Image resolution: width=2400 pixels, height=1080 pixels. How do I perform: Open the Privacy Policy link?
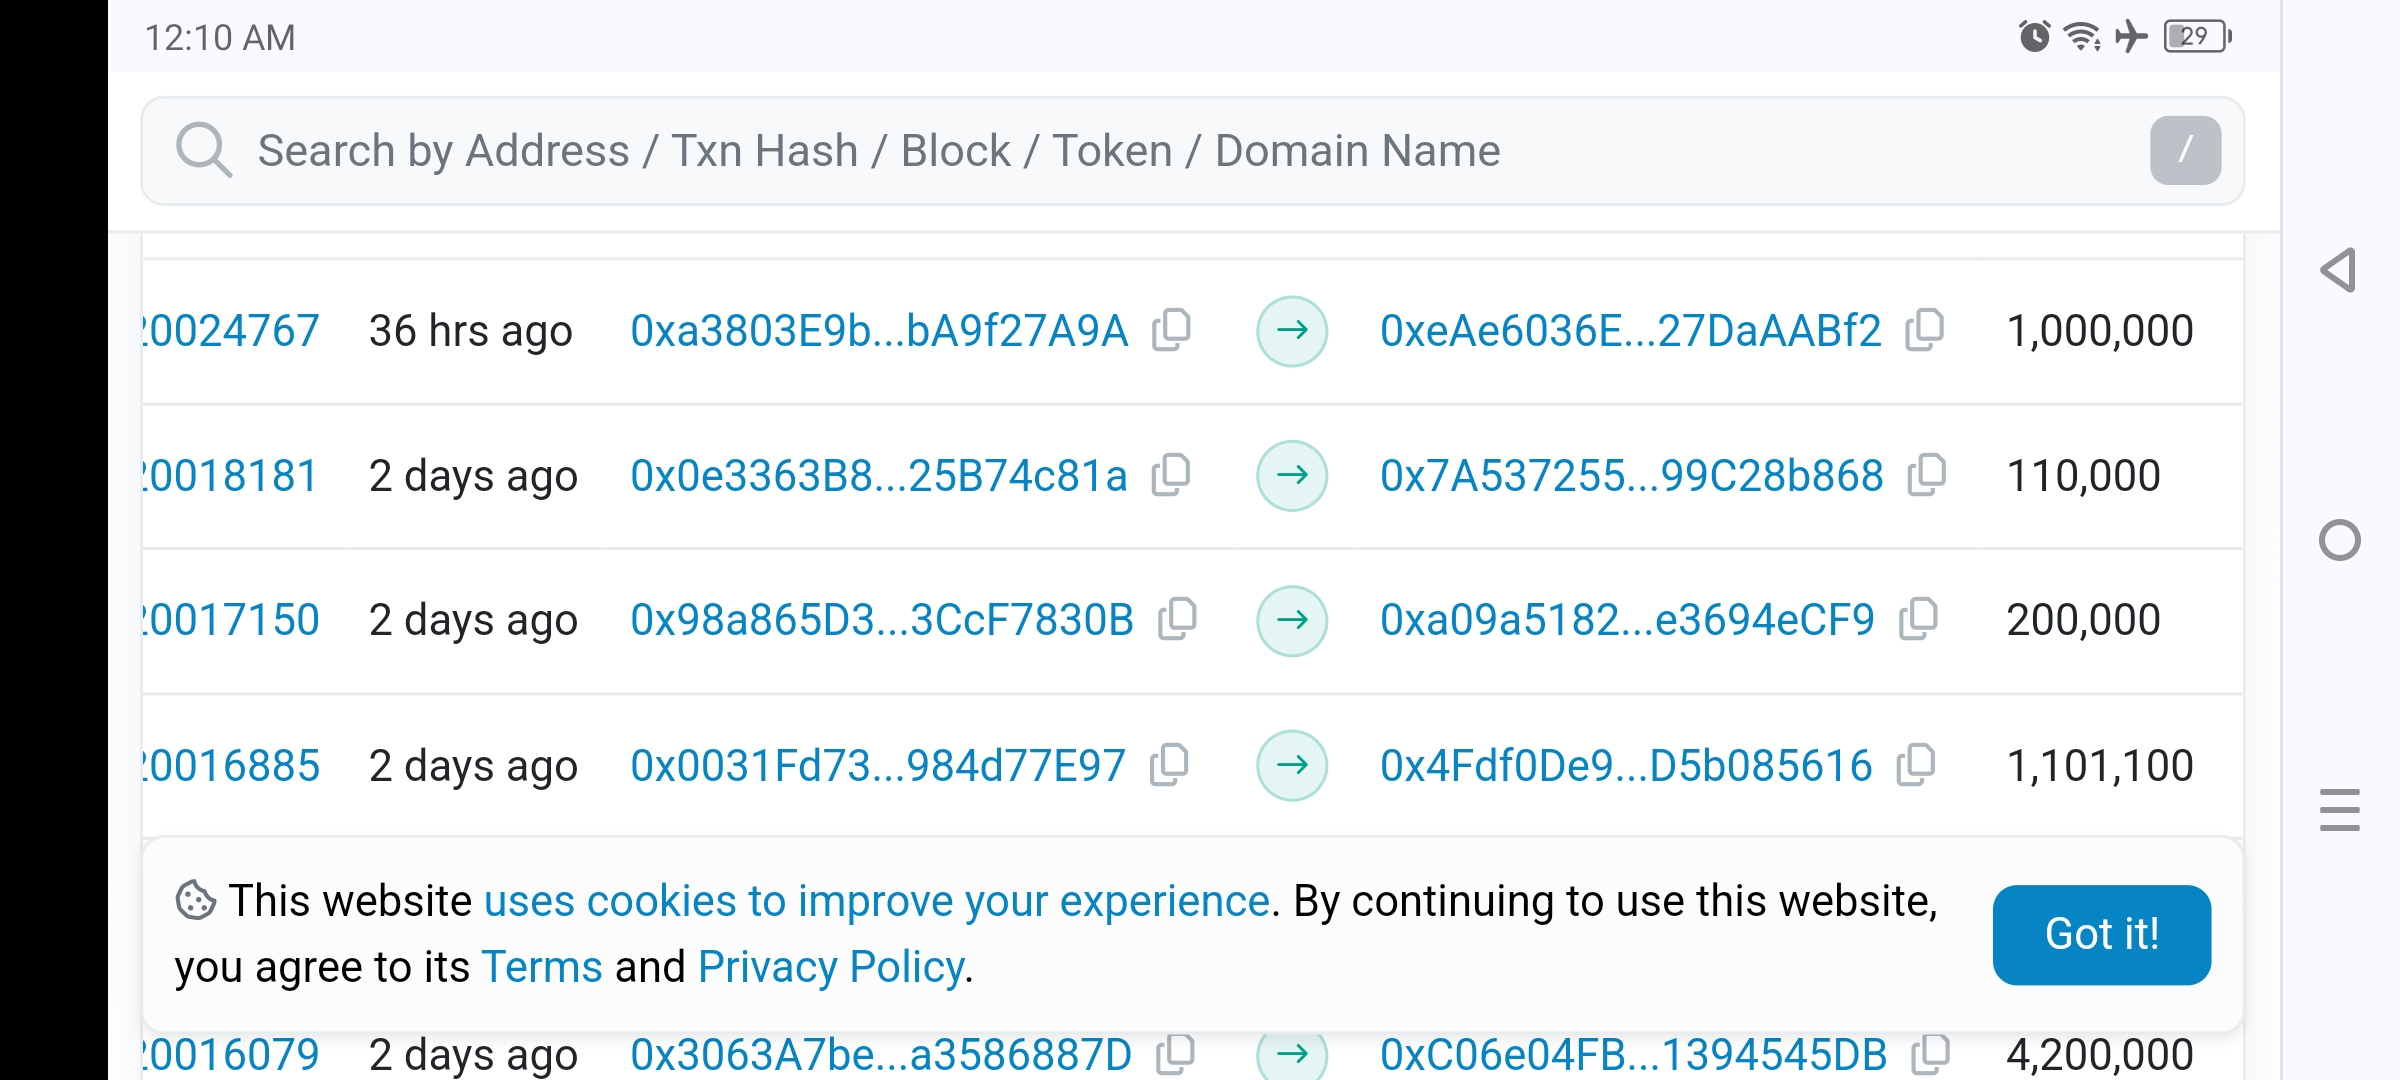(831, 967)
